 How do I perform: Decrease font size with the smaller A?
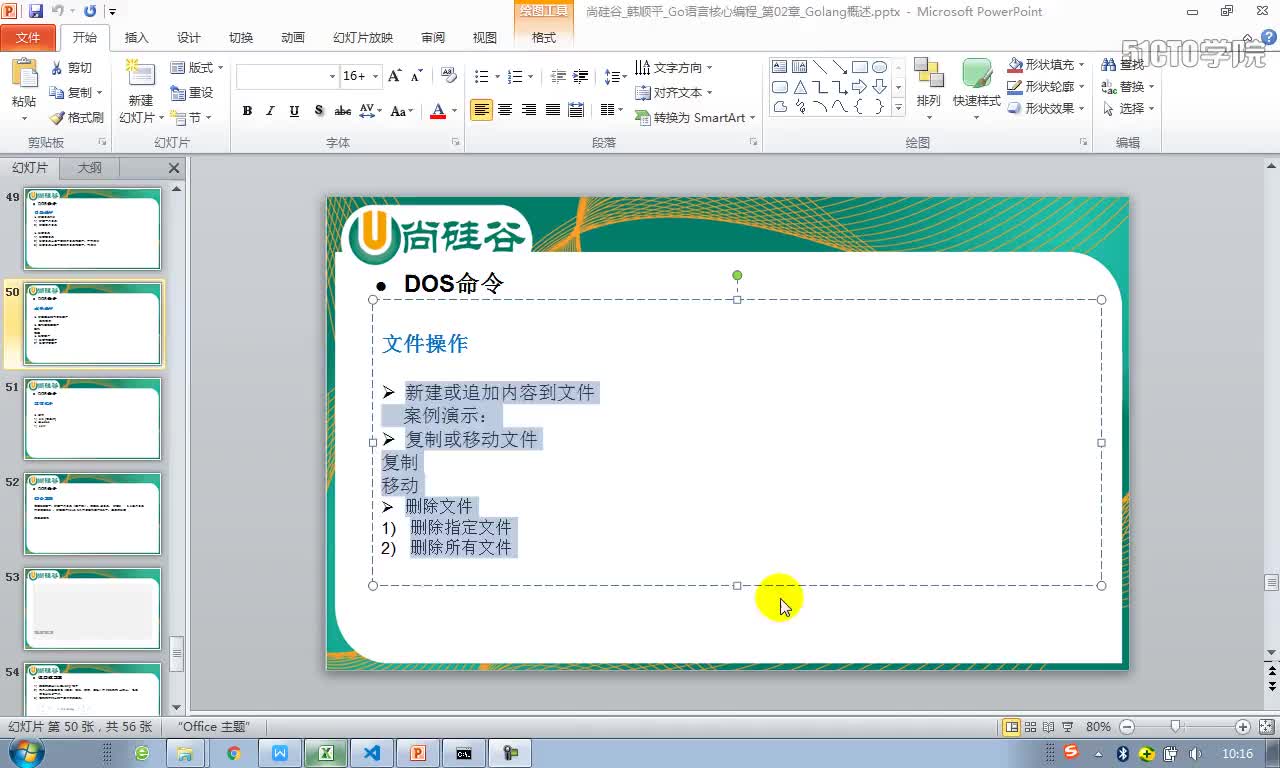pos(415,76)
